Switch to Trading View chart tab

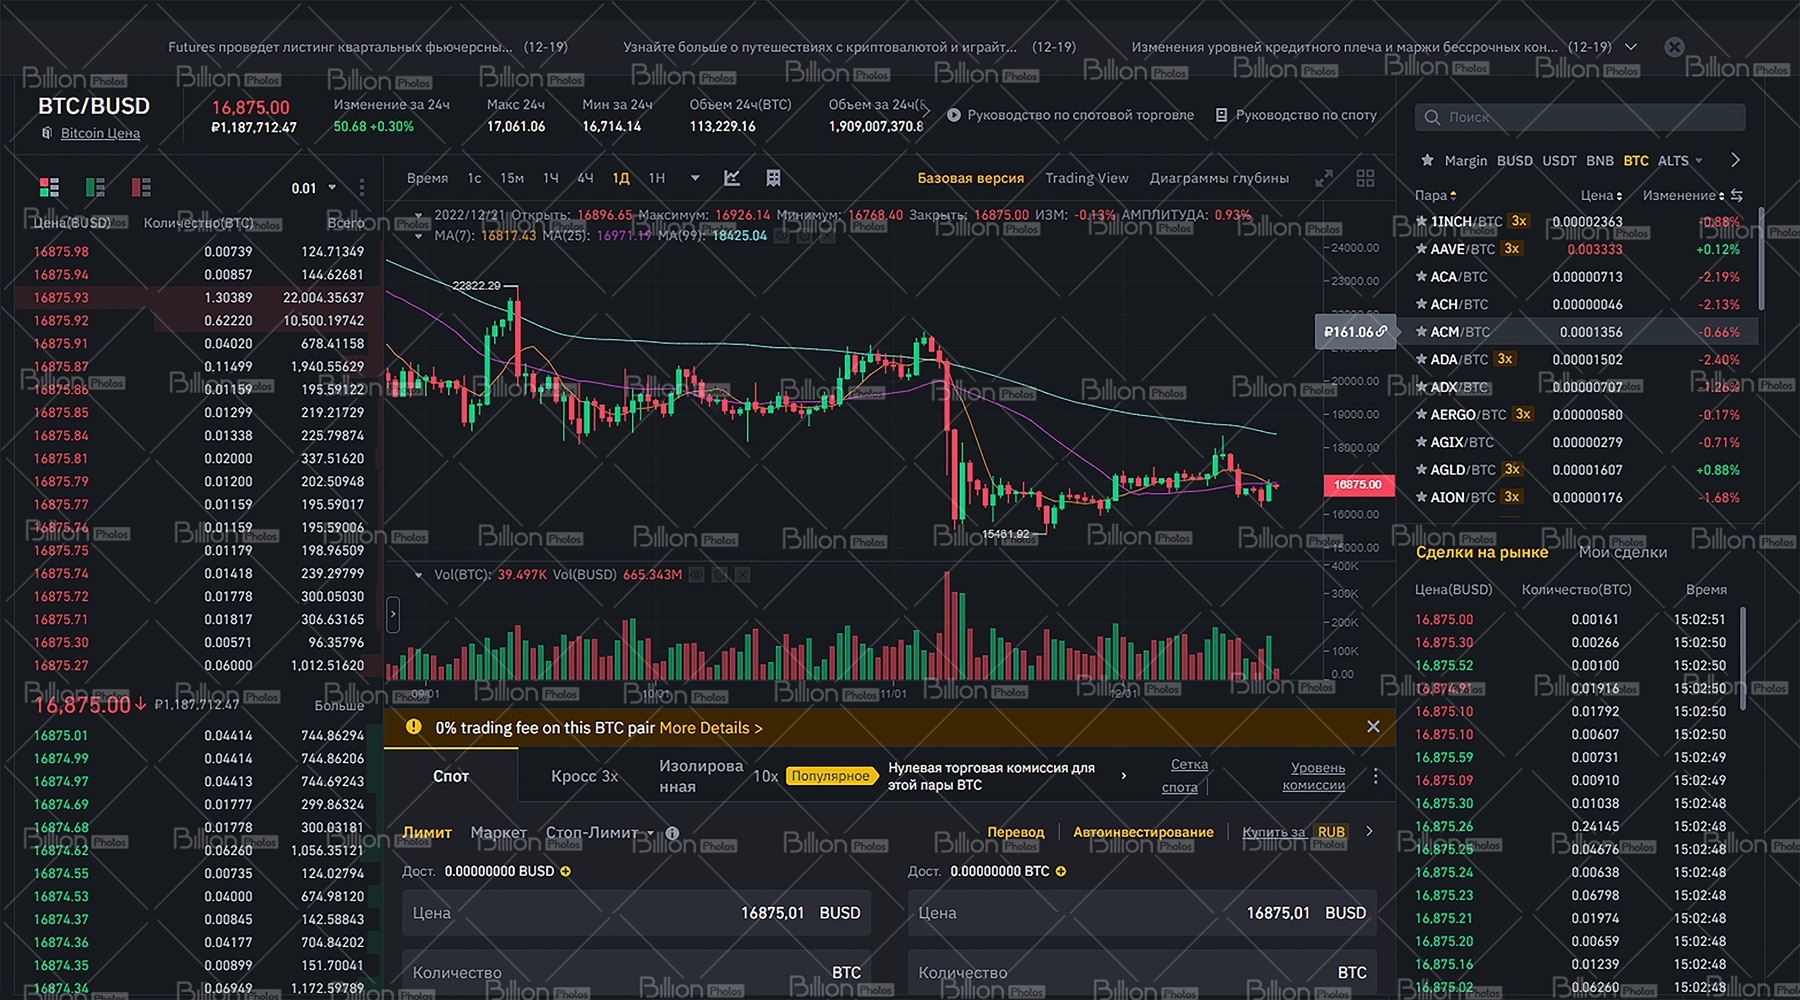pos(1086,178)
